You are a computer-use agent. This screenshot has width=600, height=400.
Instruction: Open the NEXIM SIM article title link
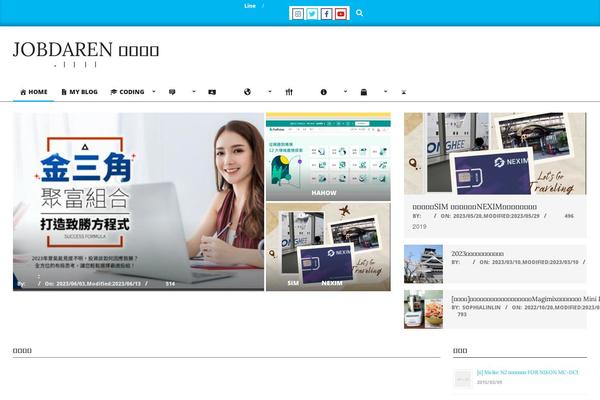(474, 207)
